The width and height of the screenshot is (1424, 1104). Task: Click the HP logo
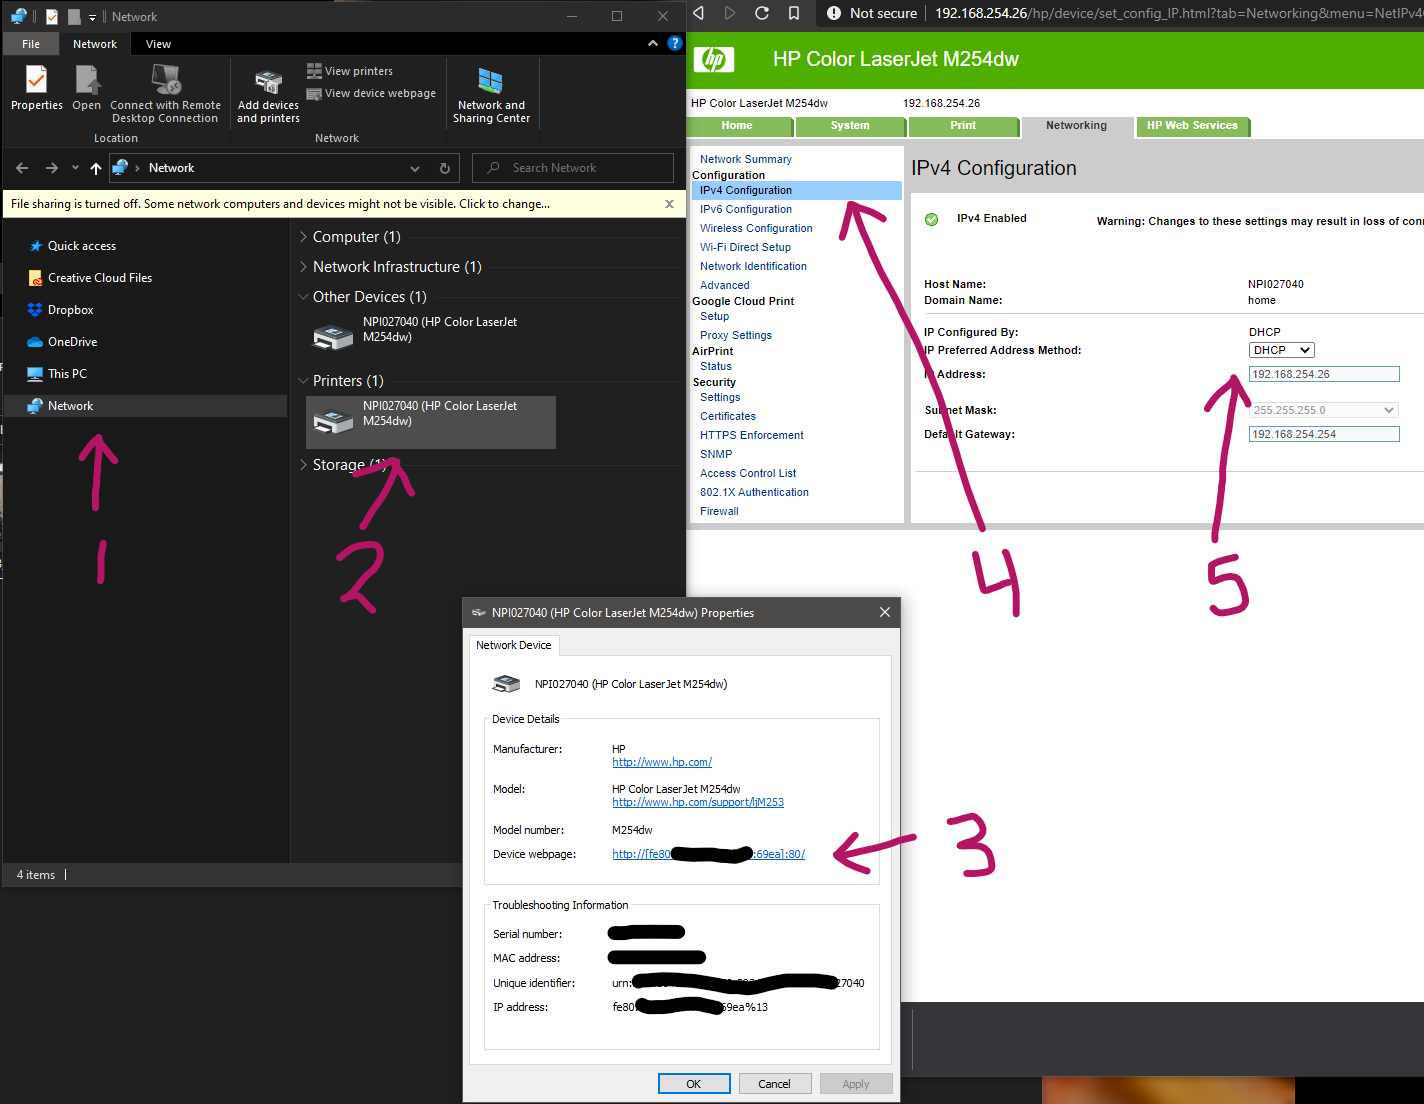[714, 59]
